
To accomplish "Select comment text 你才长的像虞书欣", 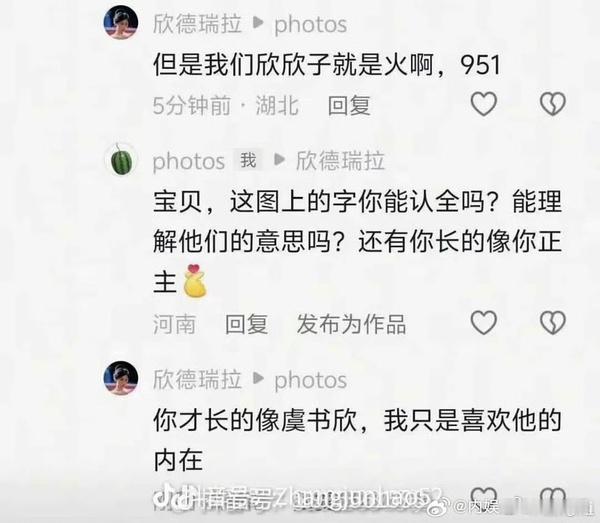I will 254,420.
